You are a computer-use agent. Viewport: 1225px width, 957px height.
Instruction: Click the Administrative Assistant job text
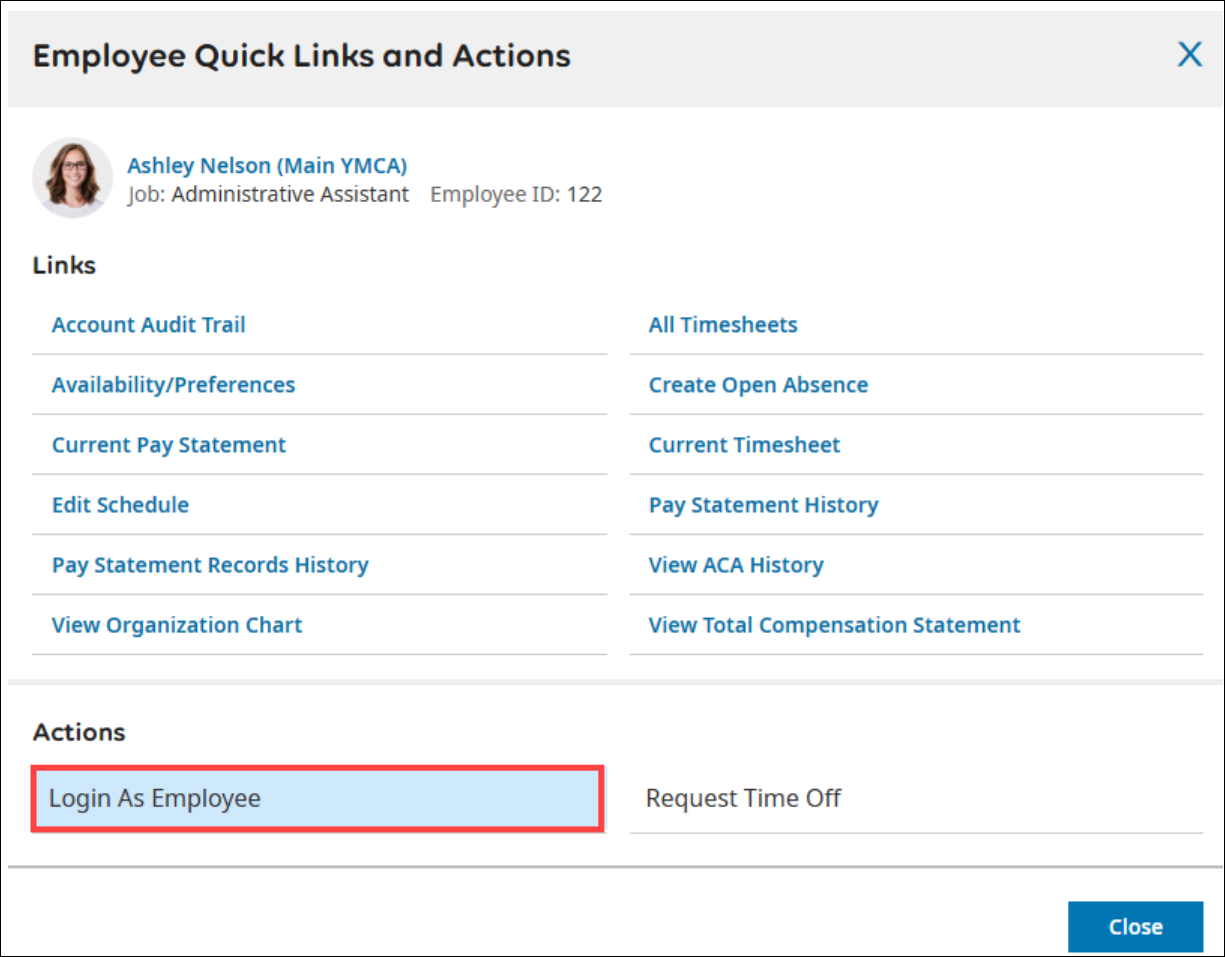coord(290,194)
